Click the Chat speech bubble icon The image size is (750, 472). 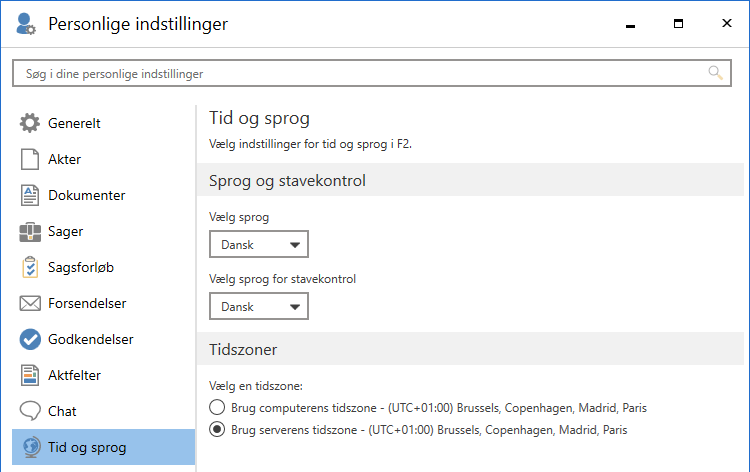[30, 411]
